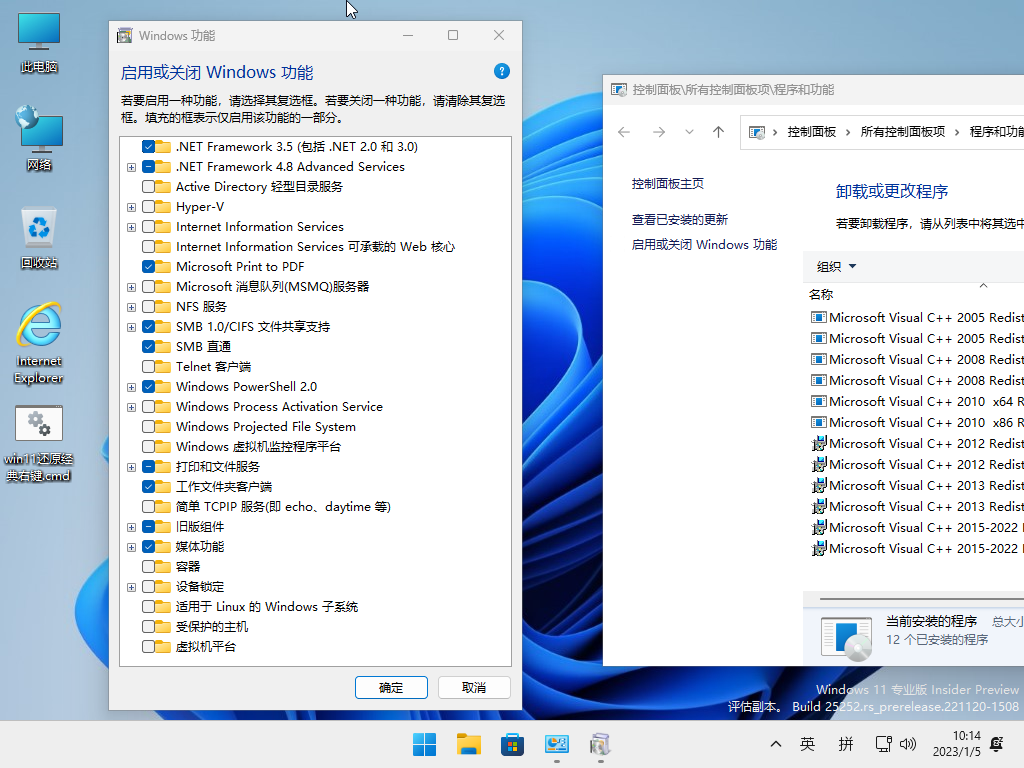Open the help icon in Windows Features dialog
Viewport: 1024px width, 768px height.
[x=502, y=71]
